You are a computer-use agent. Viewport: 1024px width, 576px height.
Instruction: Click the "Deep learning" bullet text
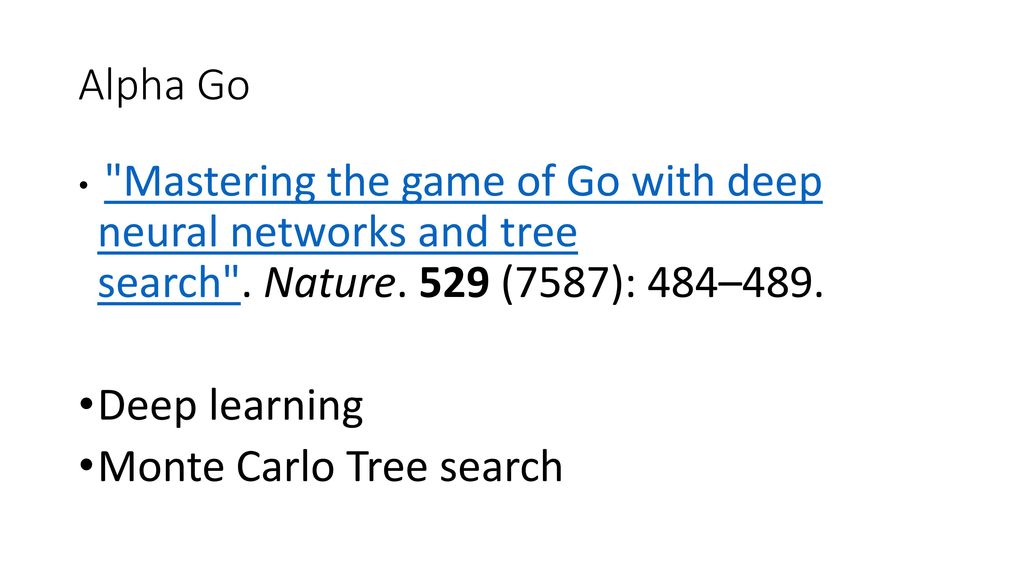tap(231, 406)
